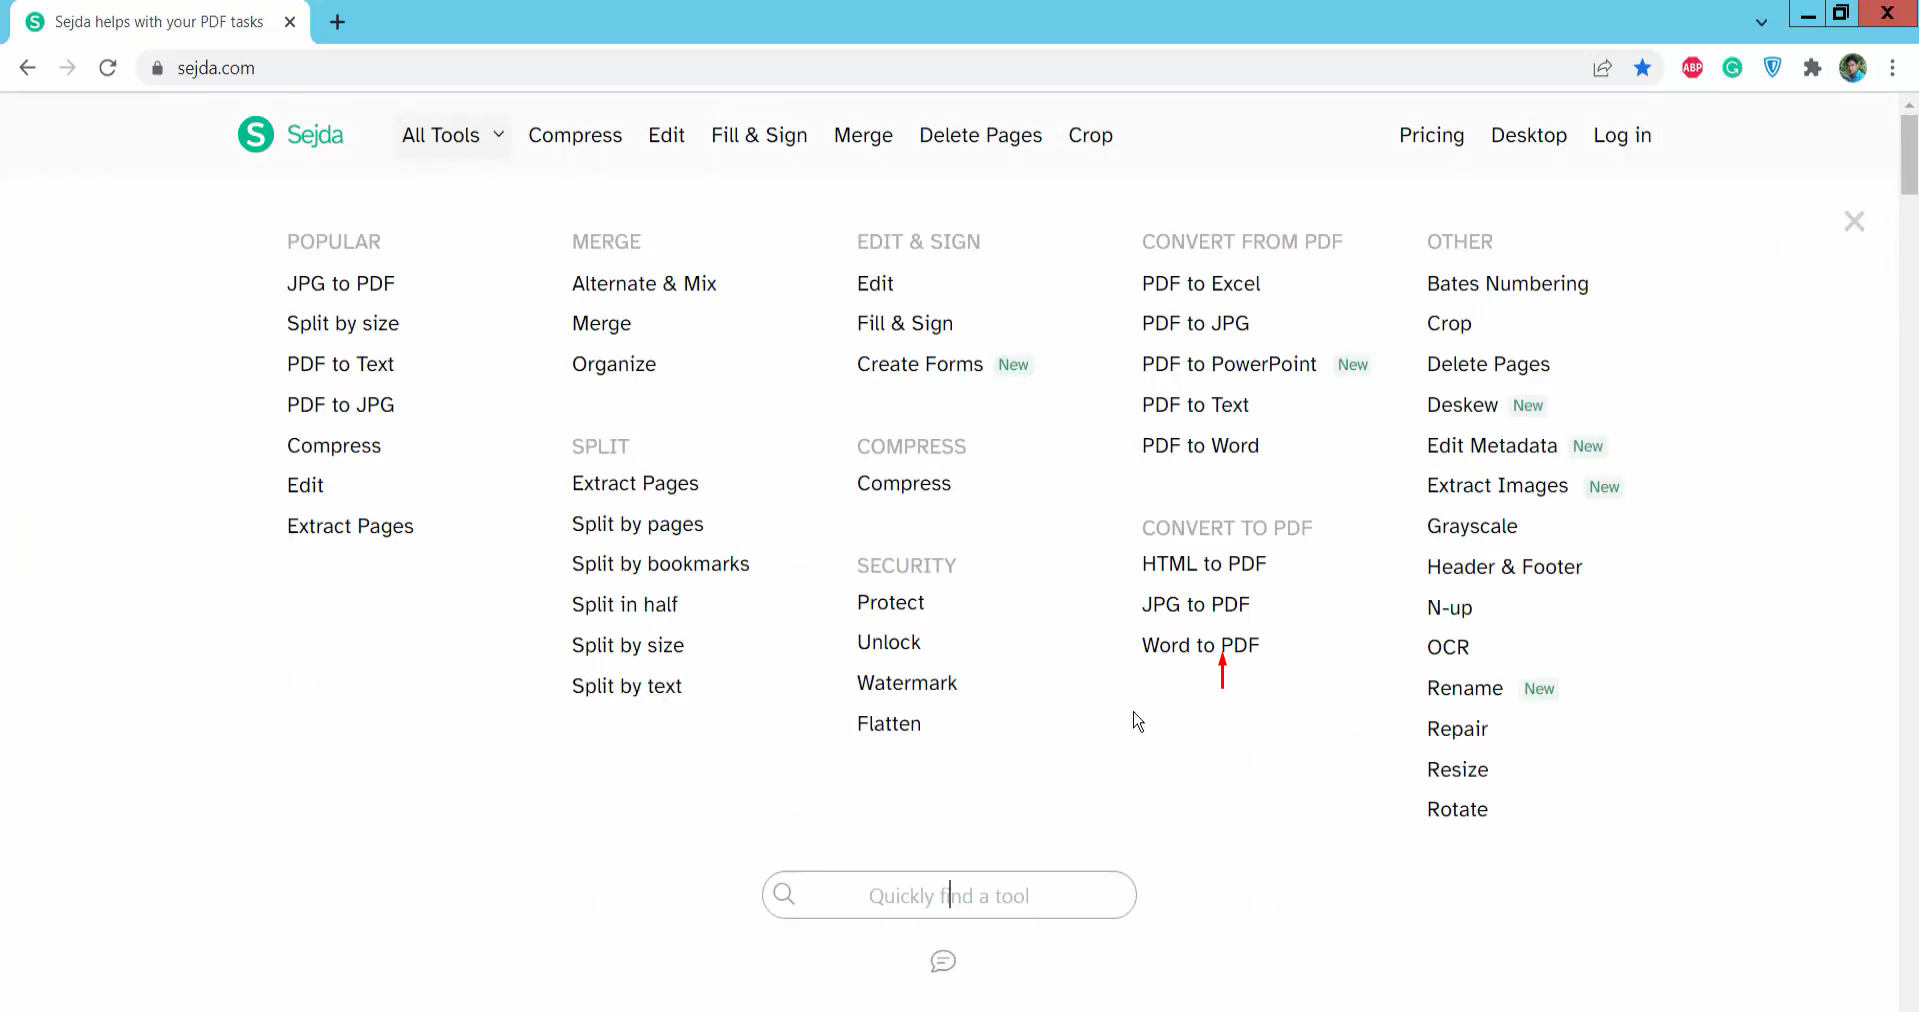Open the Watermark tool
The width and height of the screenshot is (1919, 1012).
[x=907, y=683]
